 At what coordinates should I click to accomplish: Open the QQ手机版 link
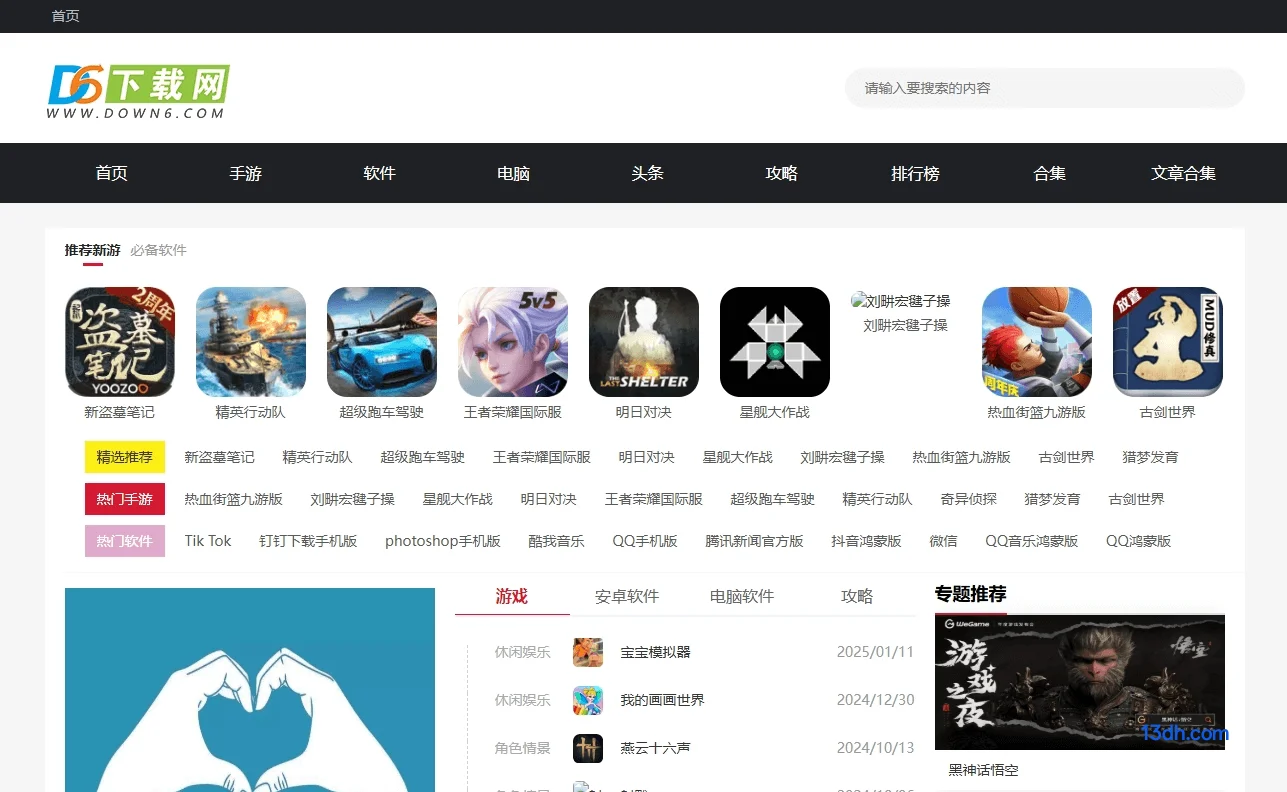click(x=645, y=541)
